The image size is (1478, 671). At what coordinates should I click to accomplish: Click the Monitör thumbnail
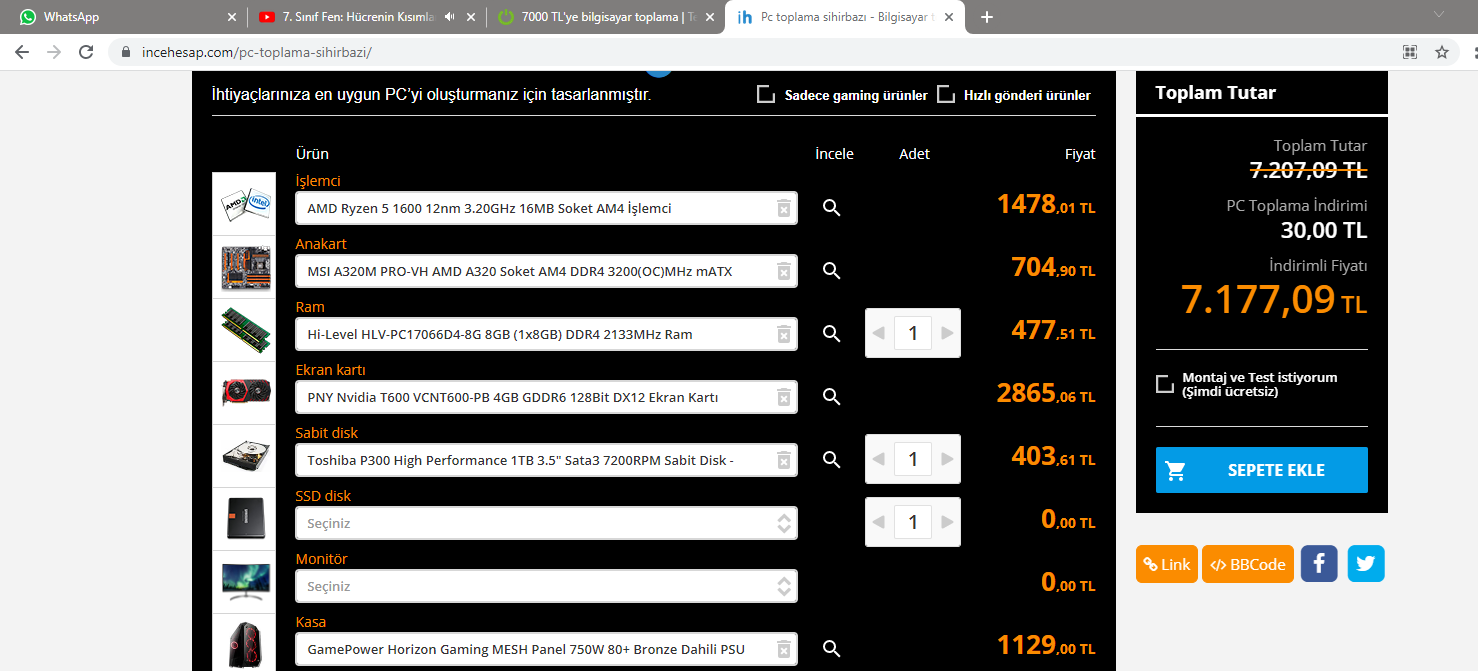tap(244, 582)
